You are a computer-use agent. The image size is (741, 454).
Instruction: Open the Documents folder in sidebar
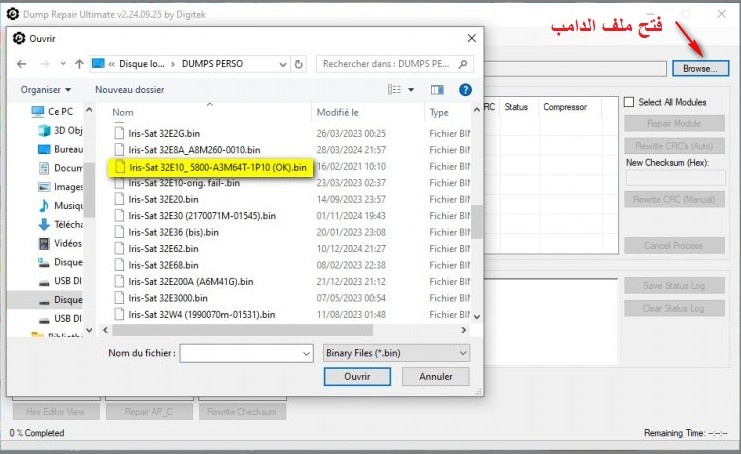click(x=60, y=168)
